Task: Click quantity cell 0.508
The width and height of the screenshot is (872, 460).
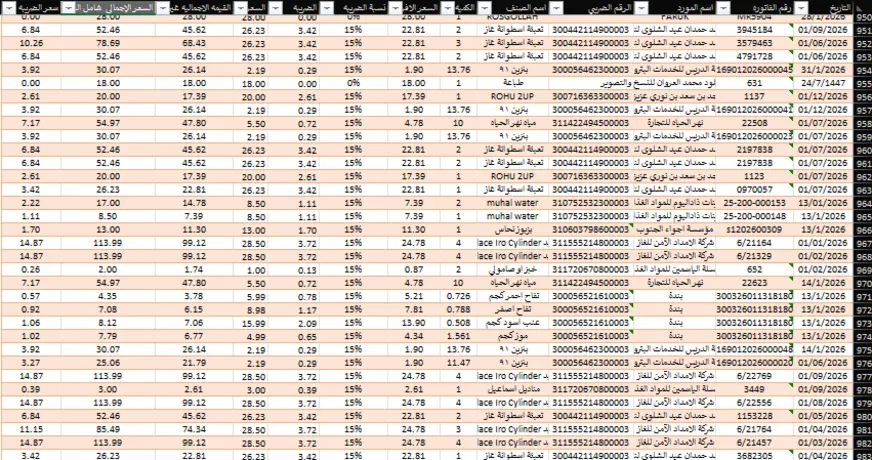Action: tap(459, 323)
